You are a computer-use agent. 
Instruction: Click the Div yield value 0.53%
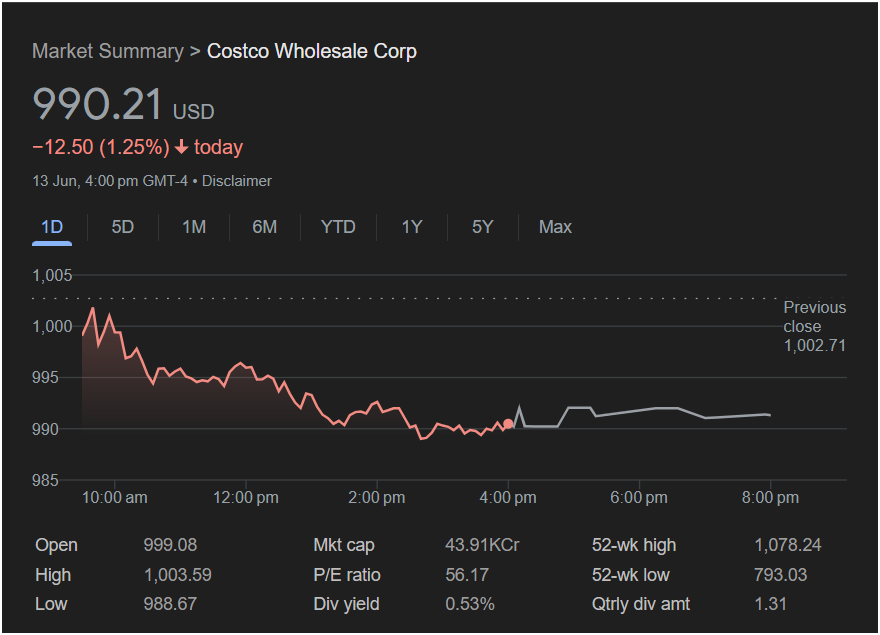(470, 604)
